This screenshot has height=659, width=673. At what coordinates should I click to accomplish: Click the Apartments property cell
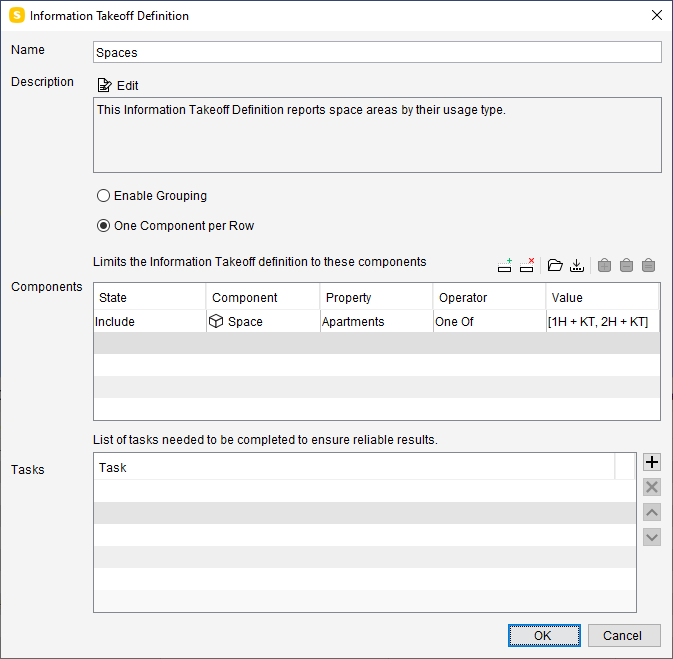pyautogui.click(x=376, y=322)
